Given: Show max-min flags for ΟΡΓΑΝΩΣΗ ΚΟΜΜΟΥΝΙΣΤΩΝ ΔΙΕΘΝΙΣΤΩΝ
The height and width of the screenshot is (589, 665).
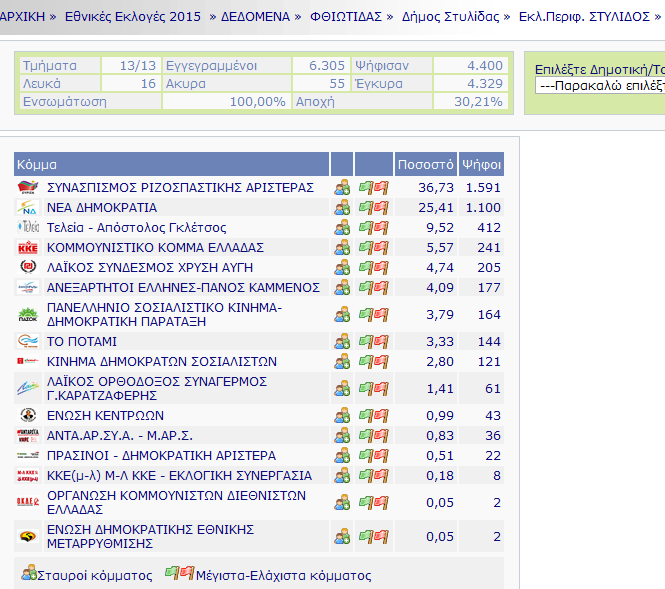Looking at the screenshot, I should [373, 502].
